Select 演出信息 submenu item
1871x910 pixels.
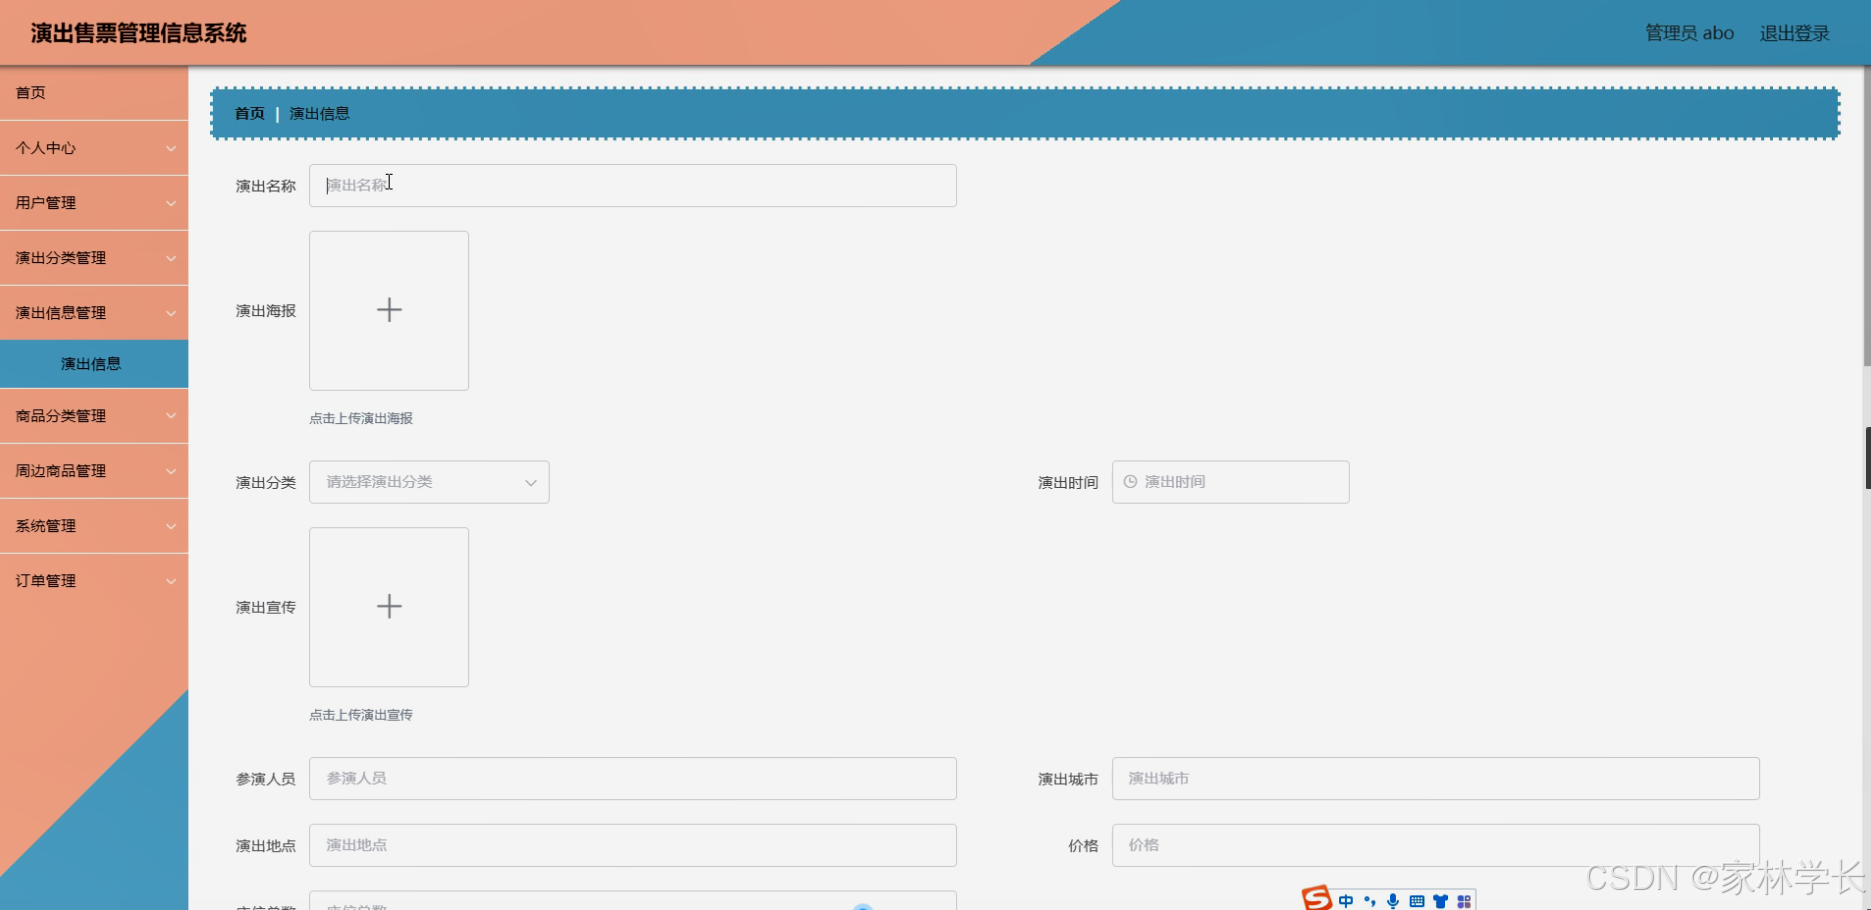point(94,364)
